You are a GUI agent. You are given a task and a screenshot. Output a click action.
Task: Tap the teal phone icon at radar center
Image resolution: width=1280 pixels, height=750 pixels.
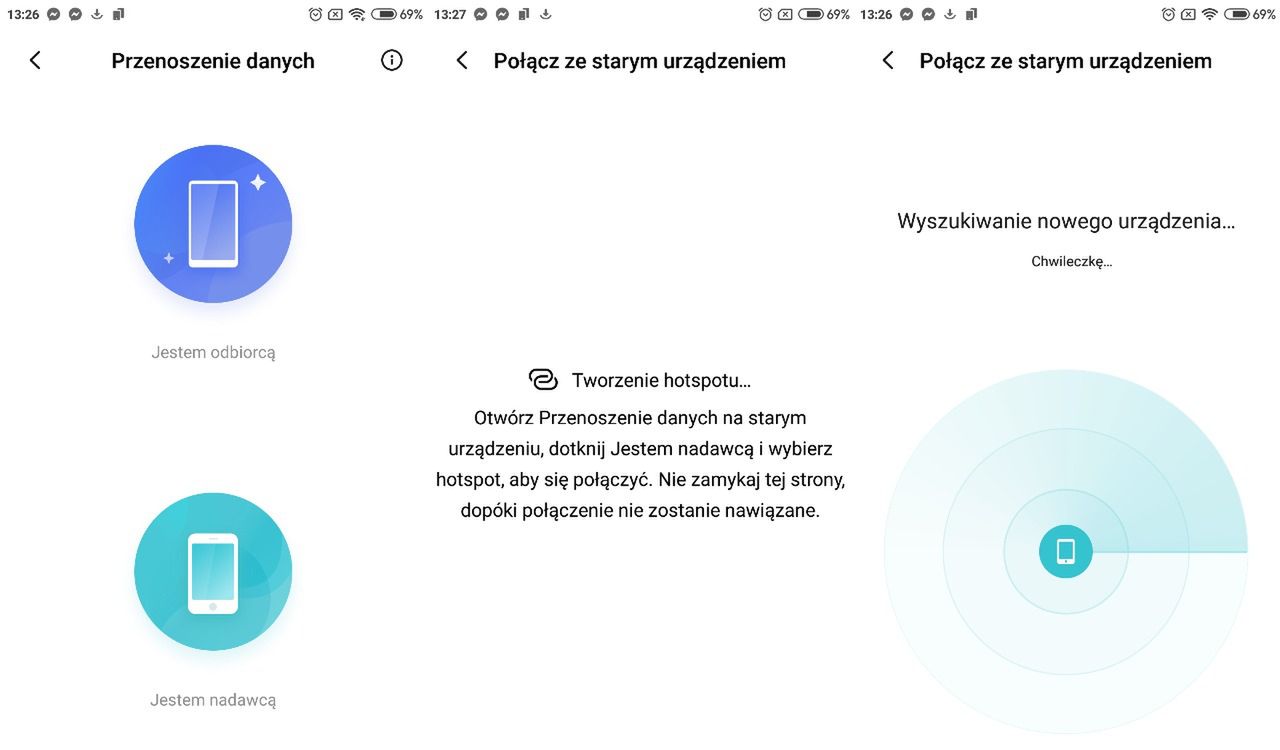coord(1066,551)
